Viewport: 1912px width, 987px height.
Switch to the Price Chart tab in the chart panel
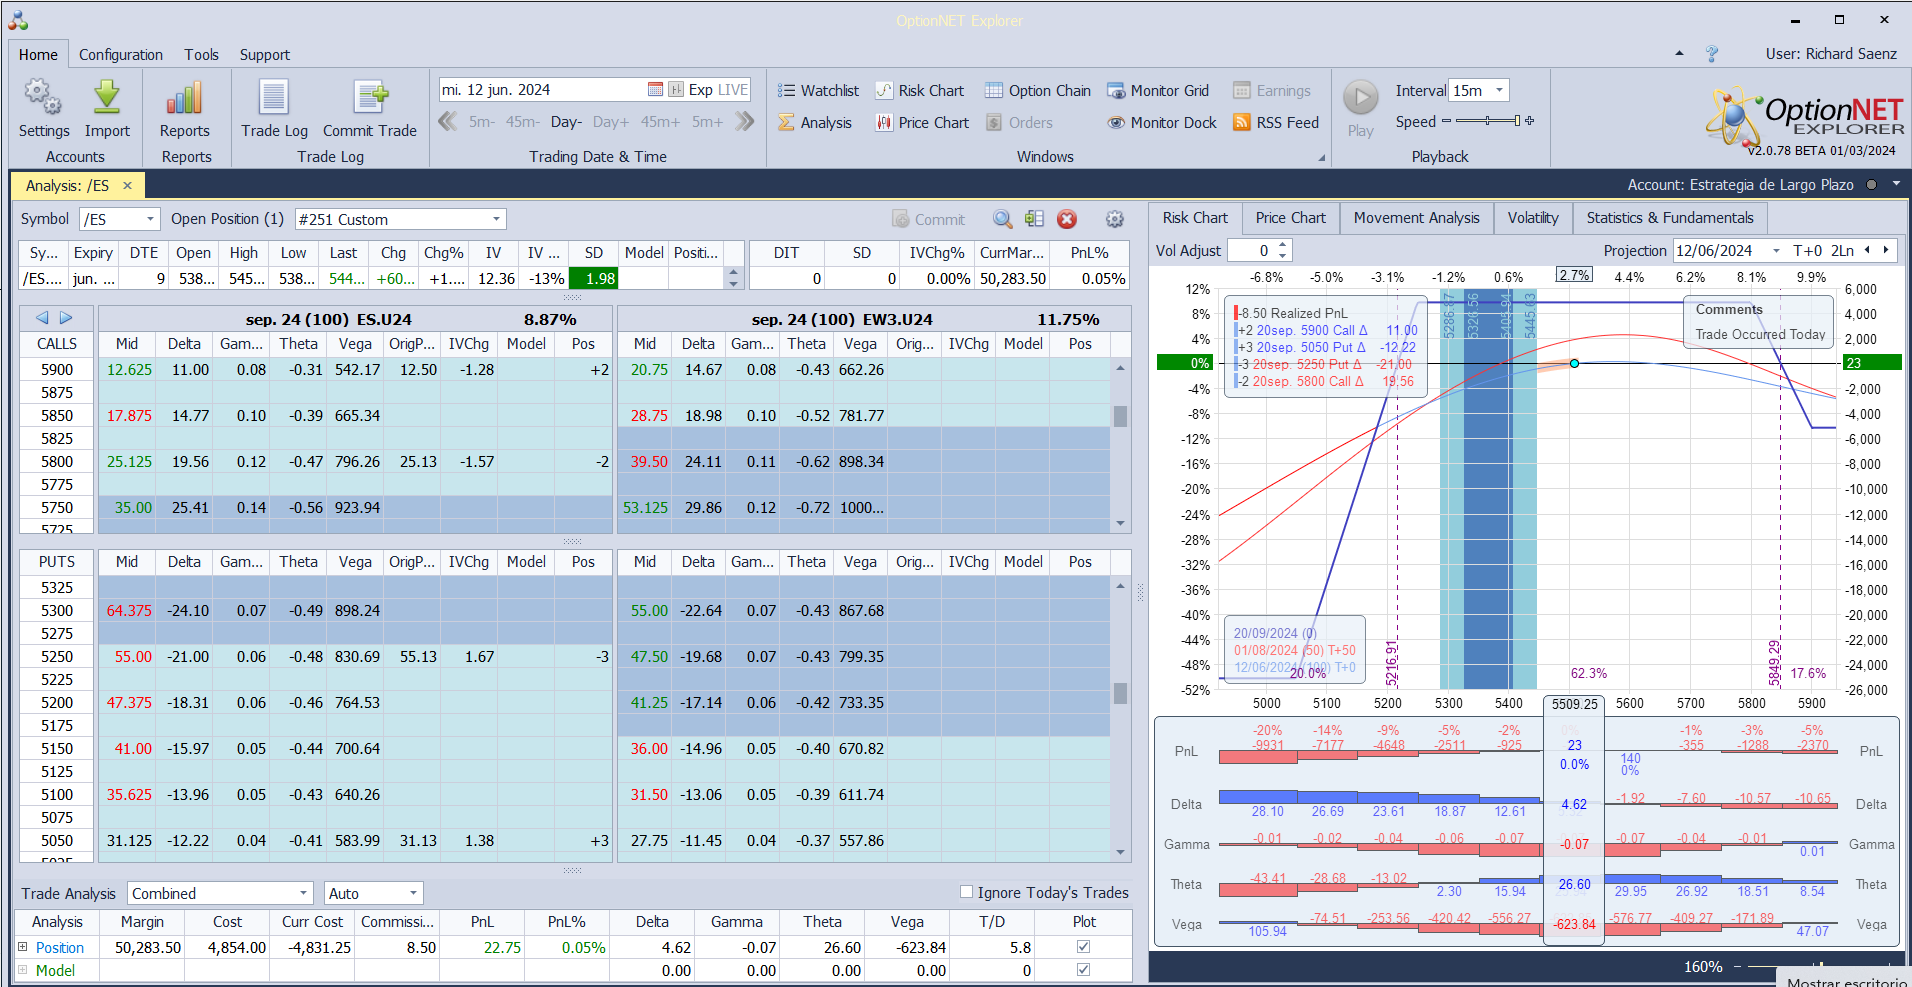[1290, 218]
